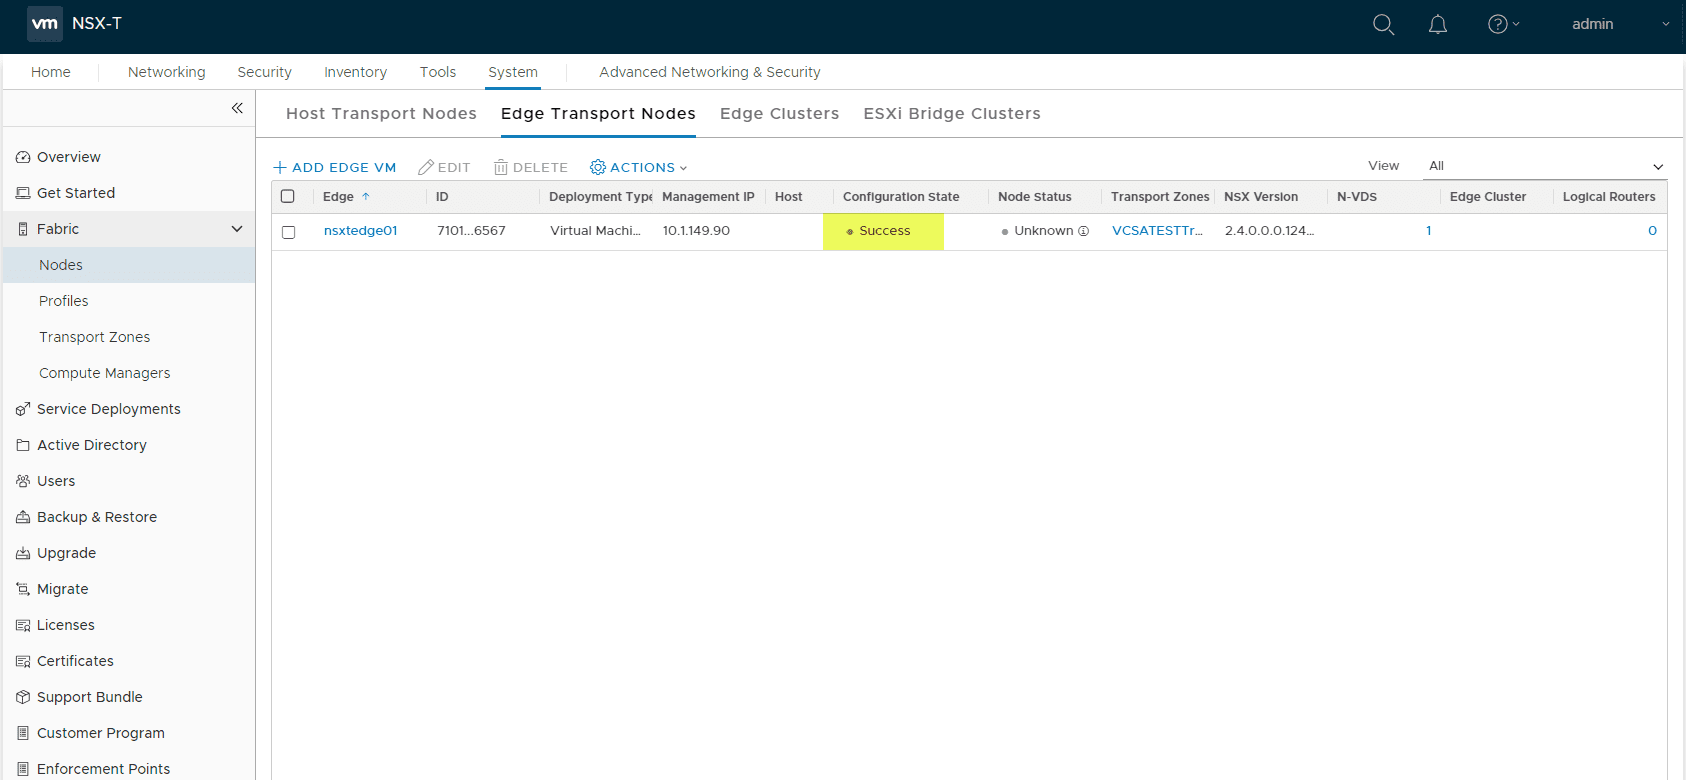This screenshot has width=1686, height=780.
Task: Click the Management IP 10.1.149.90 cell
Action: point(696,231)
